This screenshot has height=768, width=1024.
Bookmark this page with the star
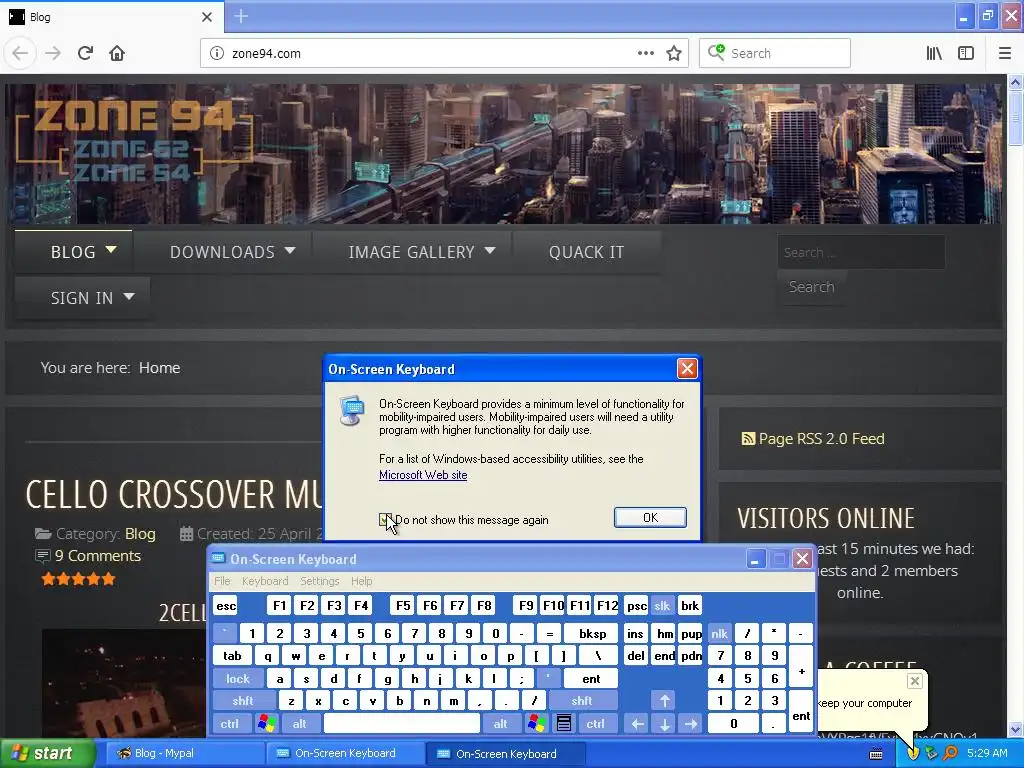pos(674,53)
